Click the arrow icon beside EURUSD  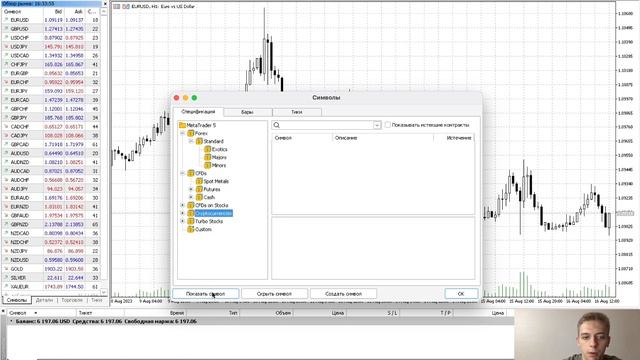tap(6, 20)
